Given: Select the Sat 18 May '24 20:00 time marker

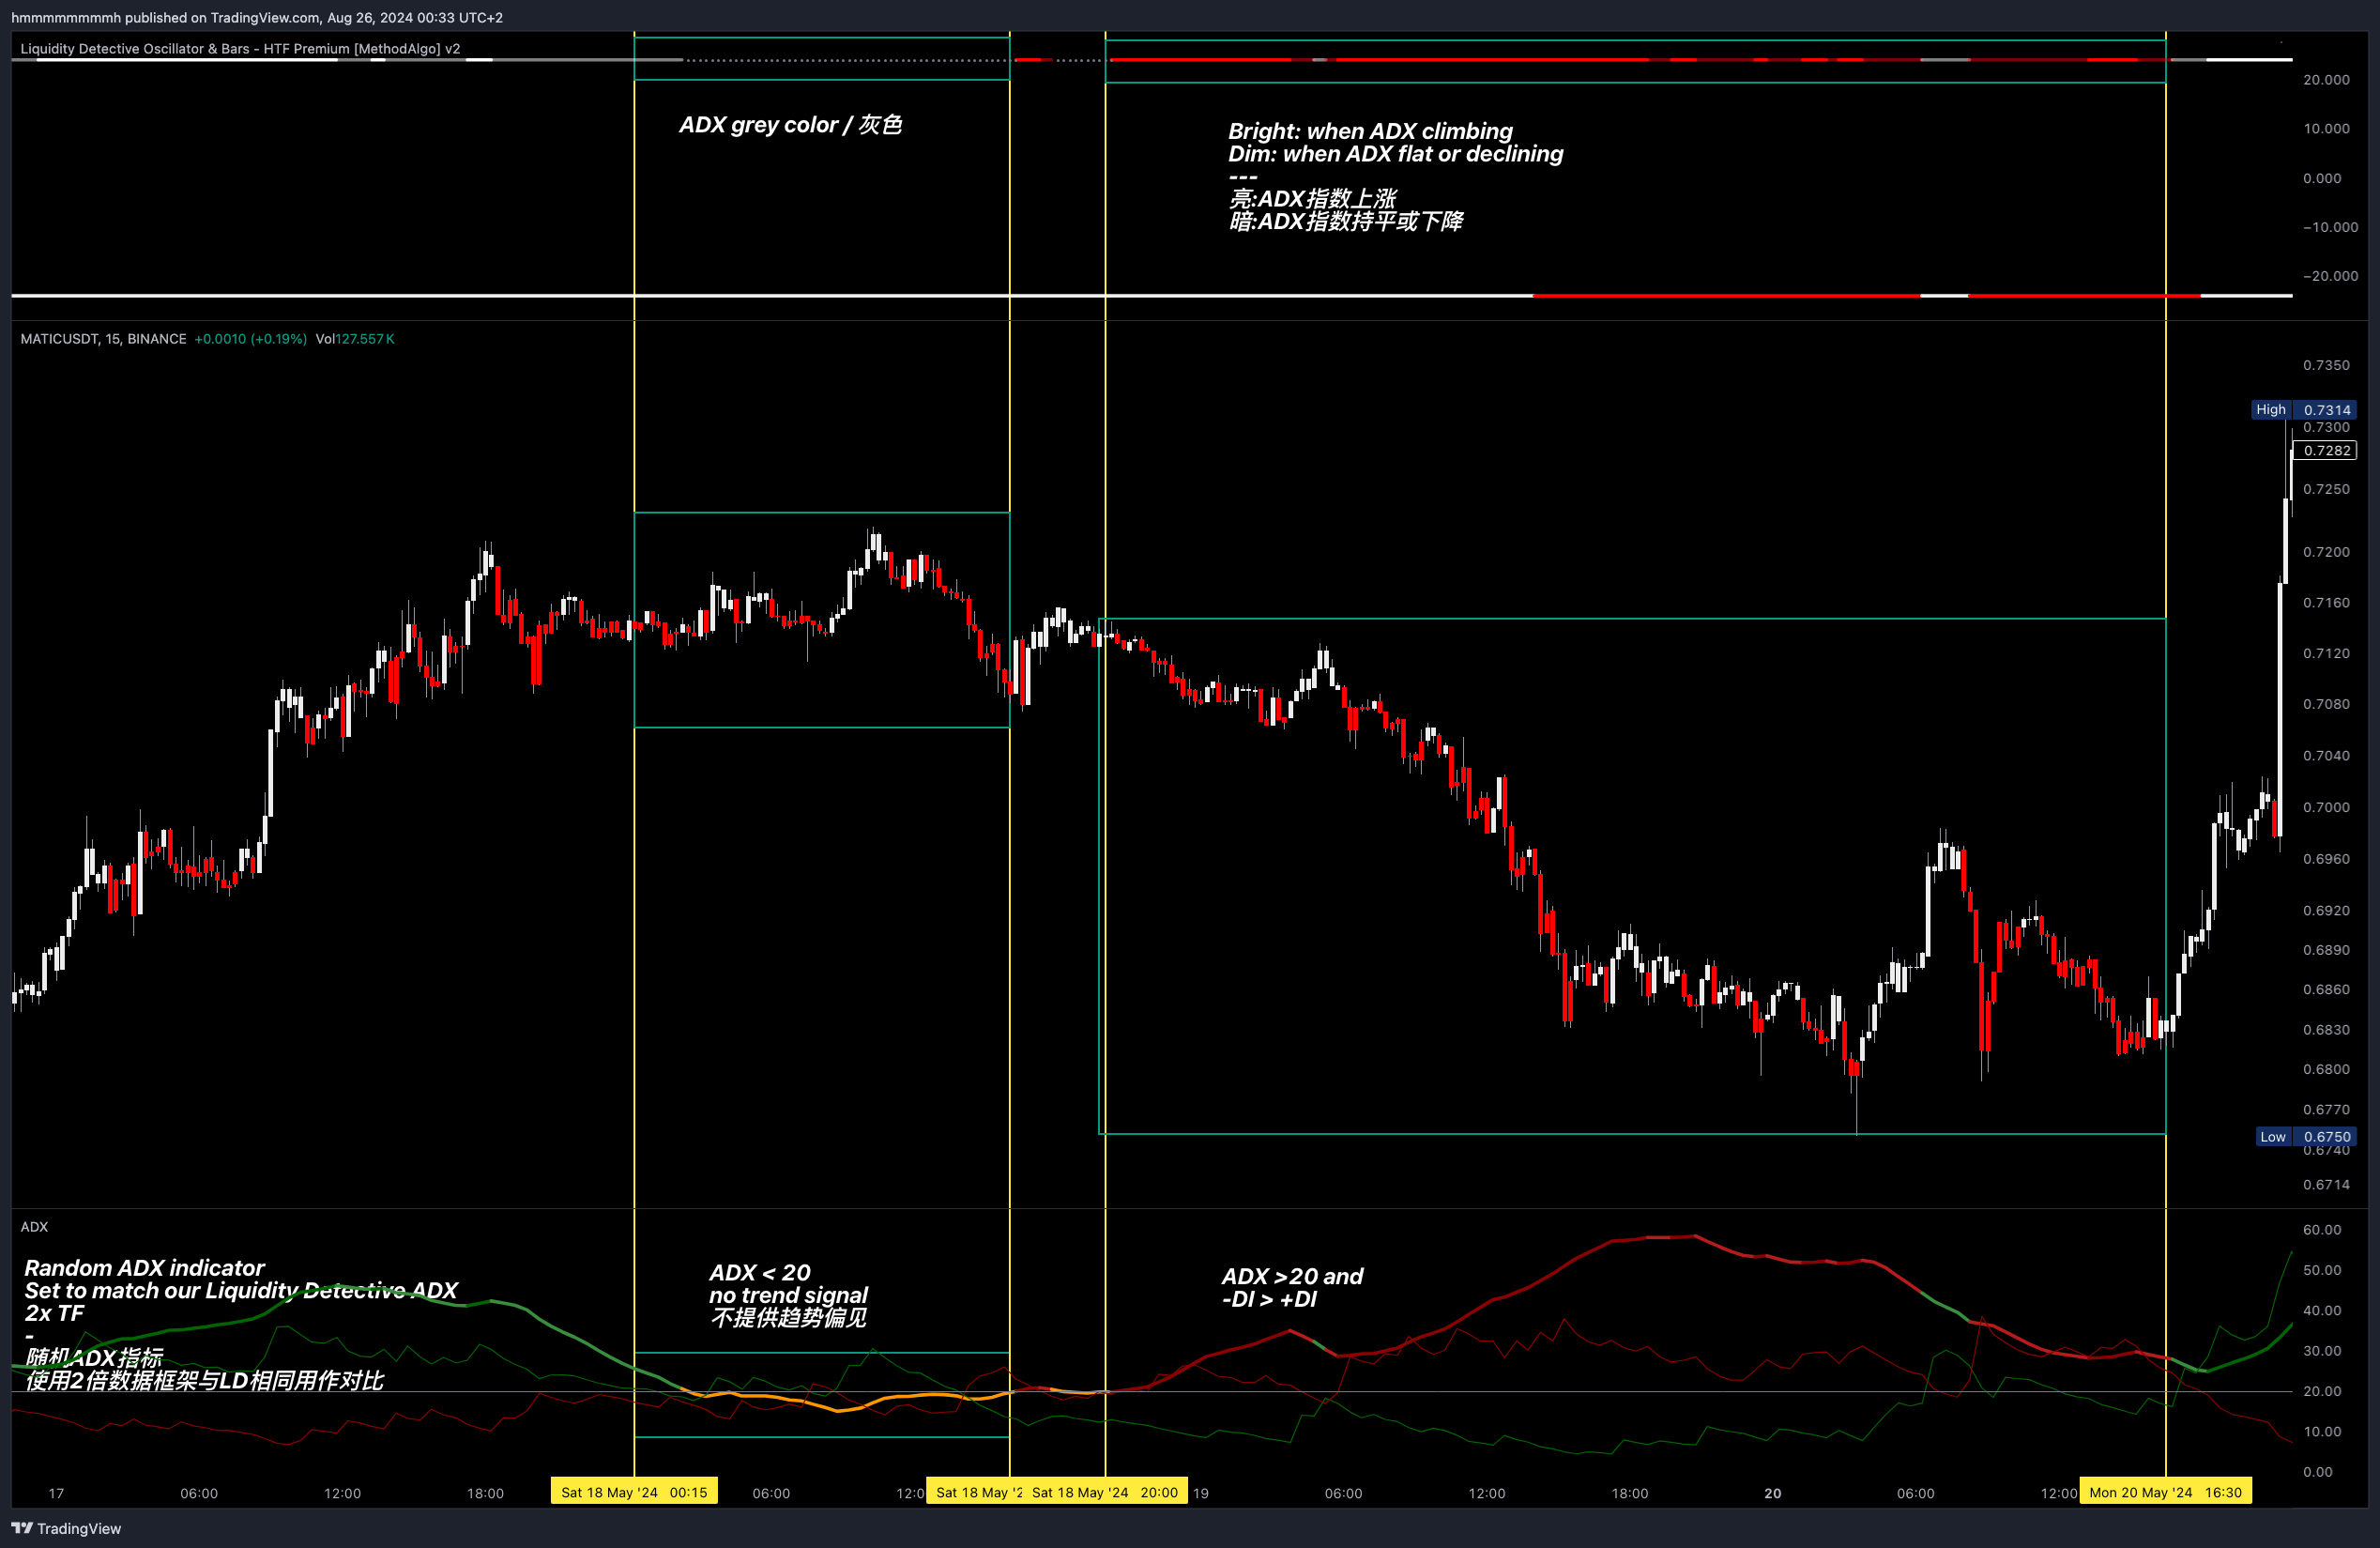Looking at the screenshot, I should point(1105,1492).
